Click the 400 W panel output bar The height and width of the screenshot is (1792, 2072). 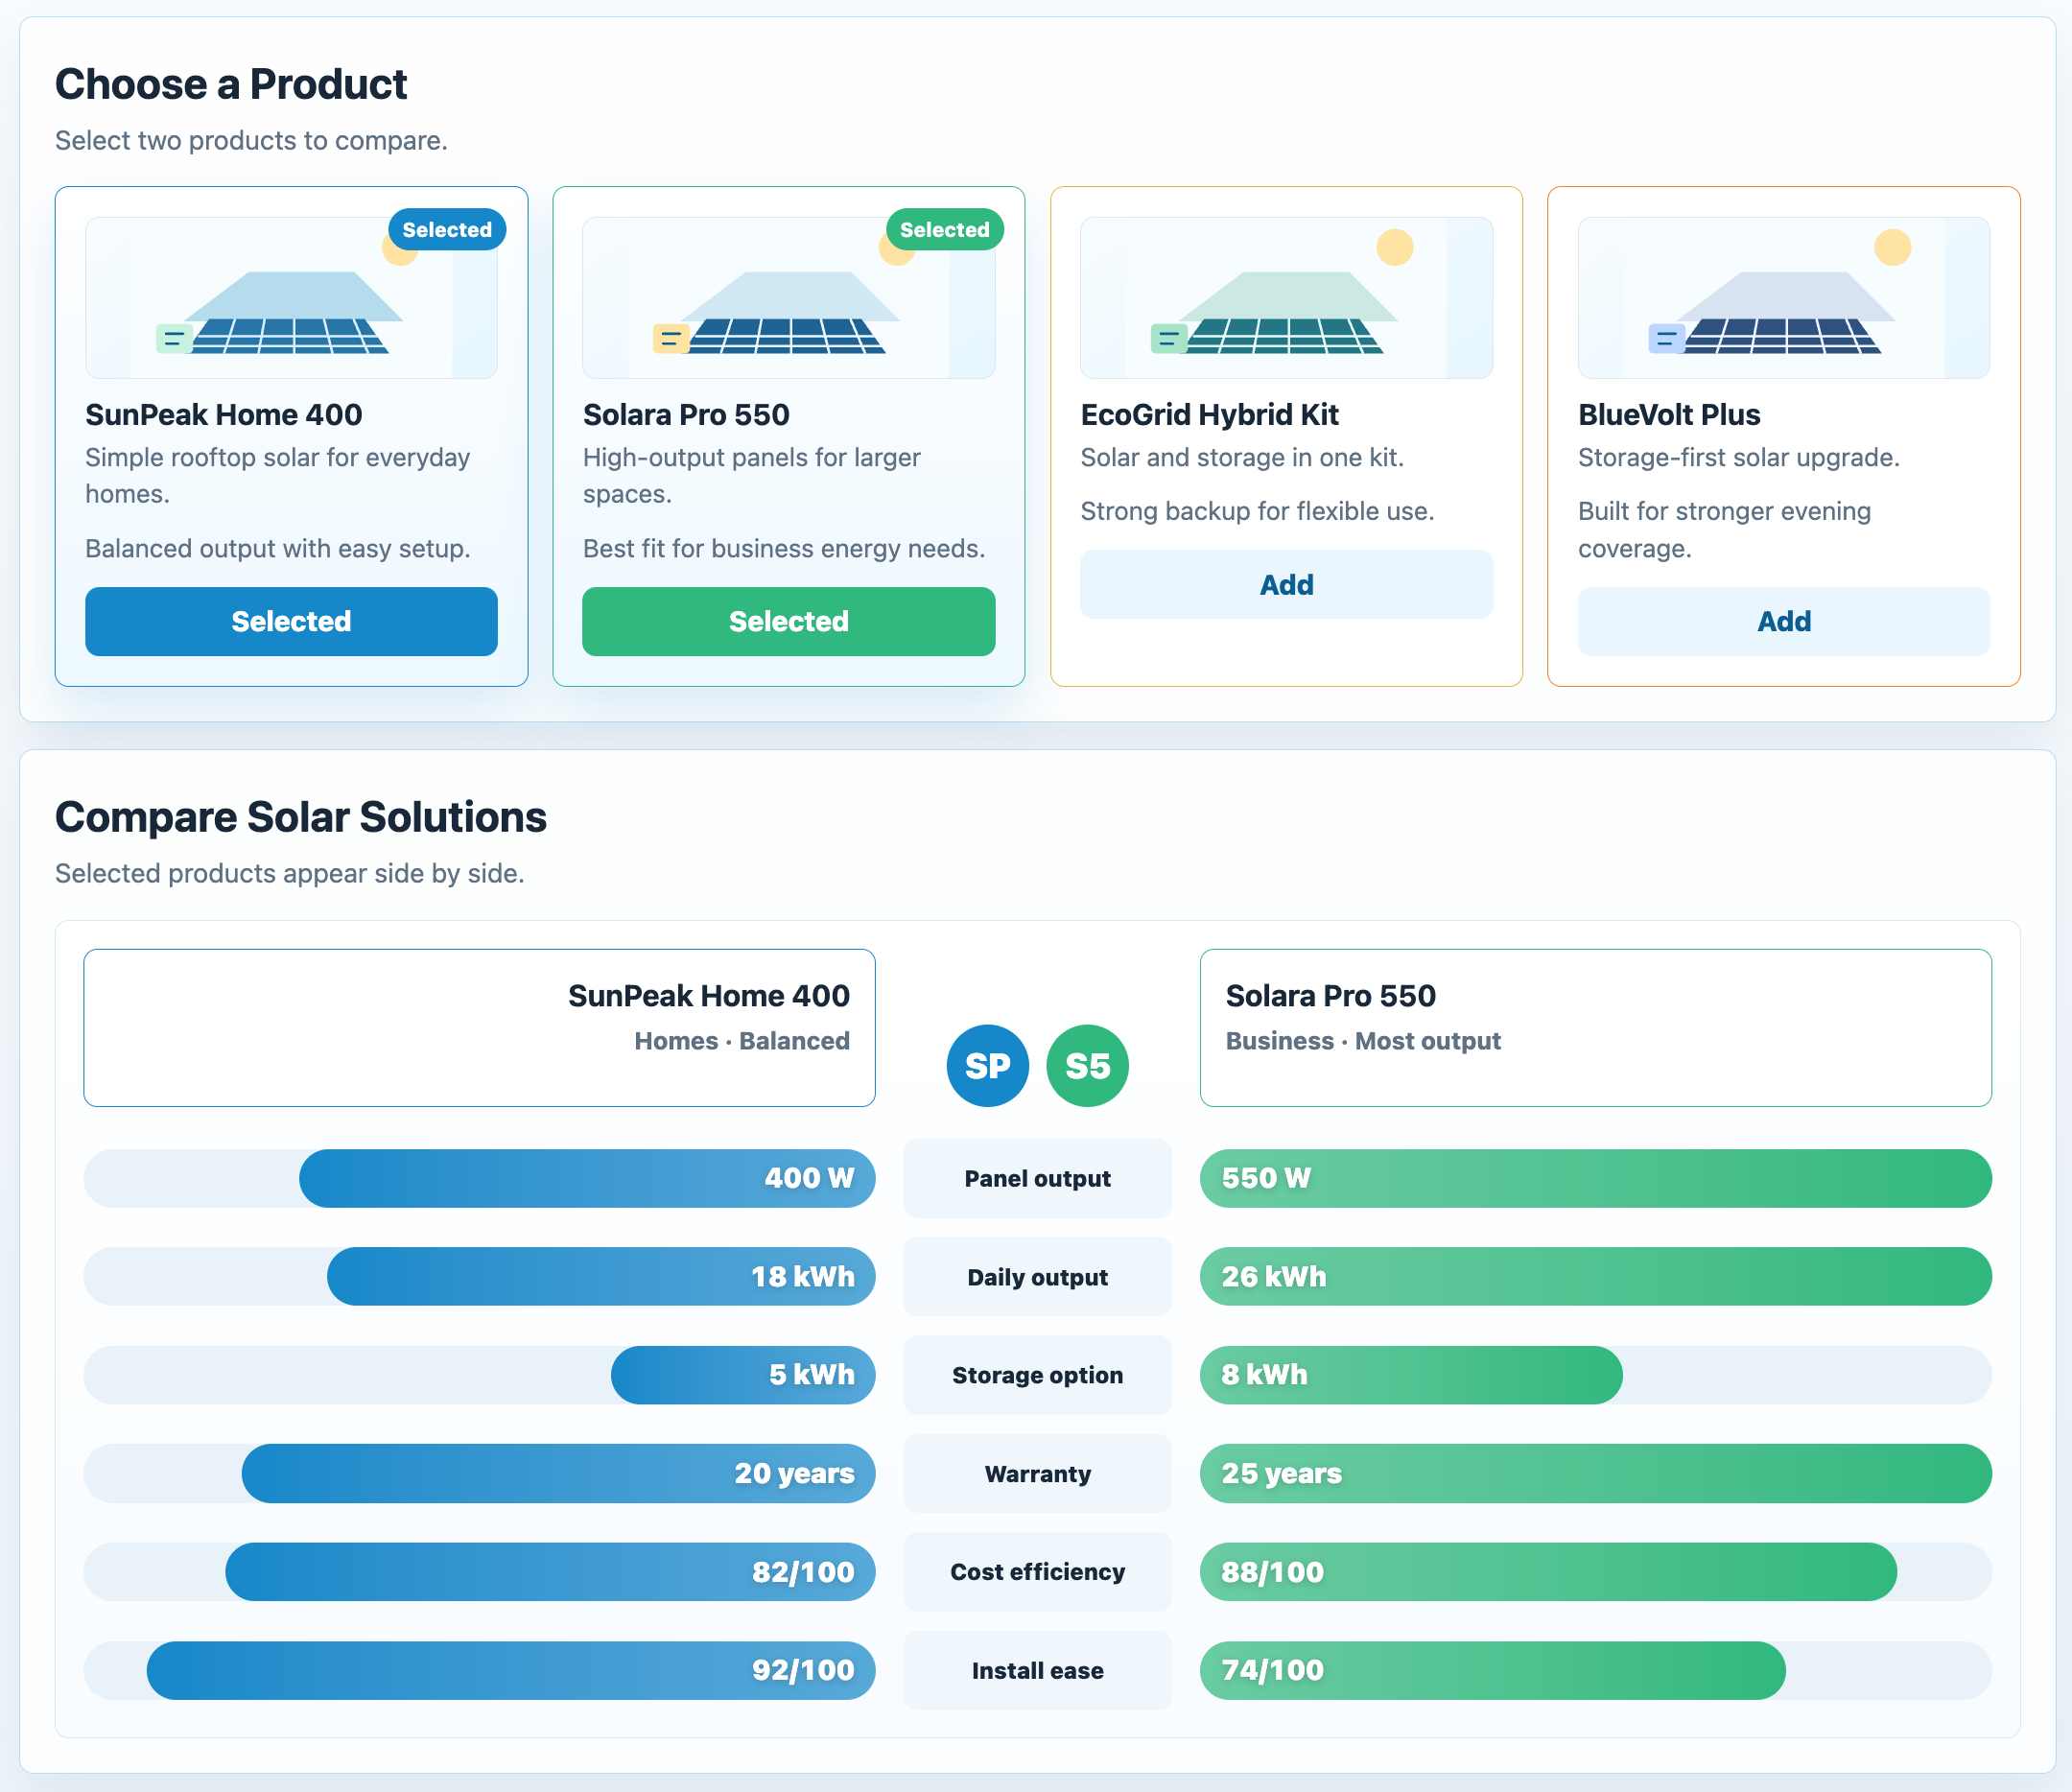click(587, 1178)
